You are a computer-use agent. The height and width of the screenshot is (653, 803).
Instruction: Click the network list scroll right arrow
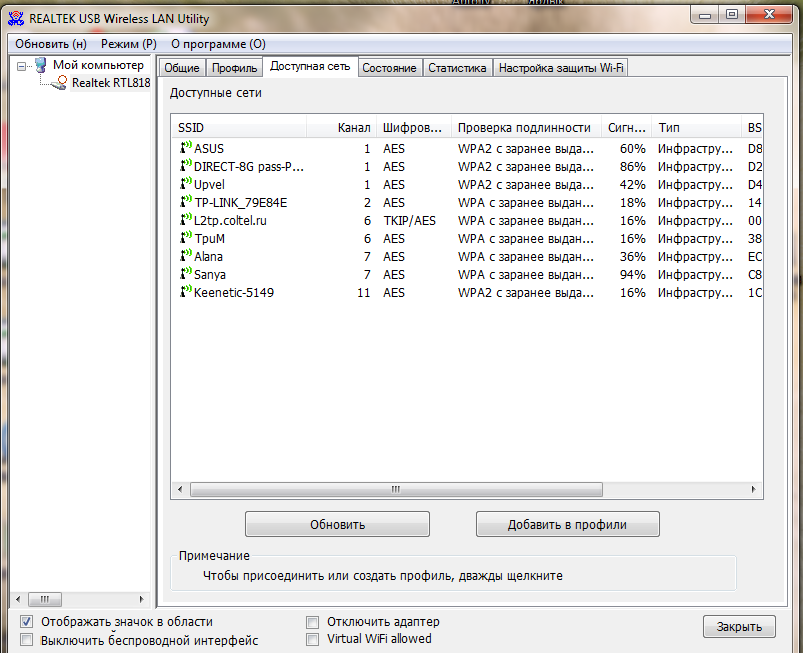753,490
